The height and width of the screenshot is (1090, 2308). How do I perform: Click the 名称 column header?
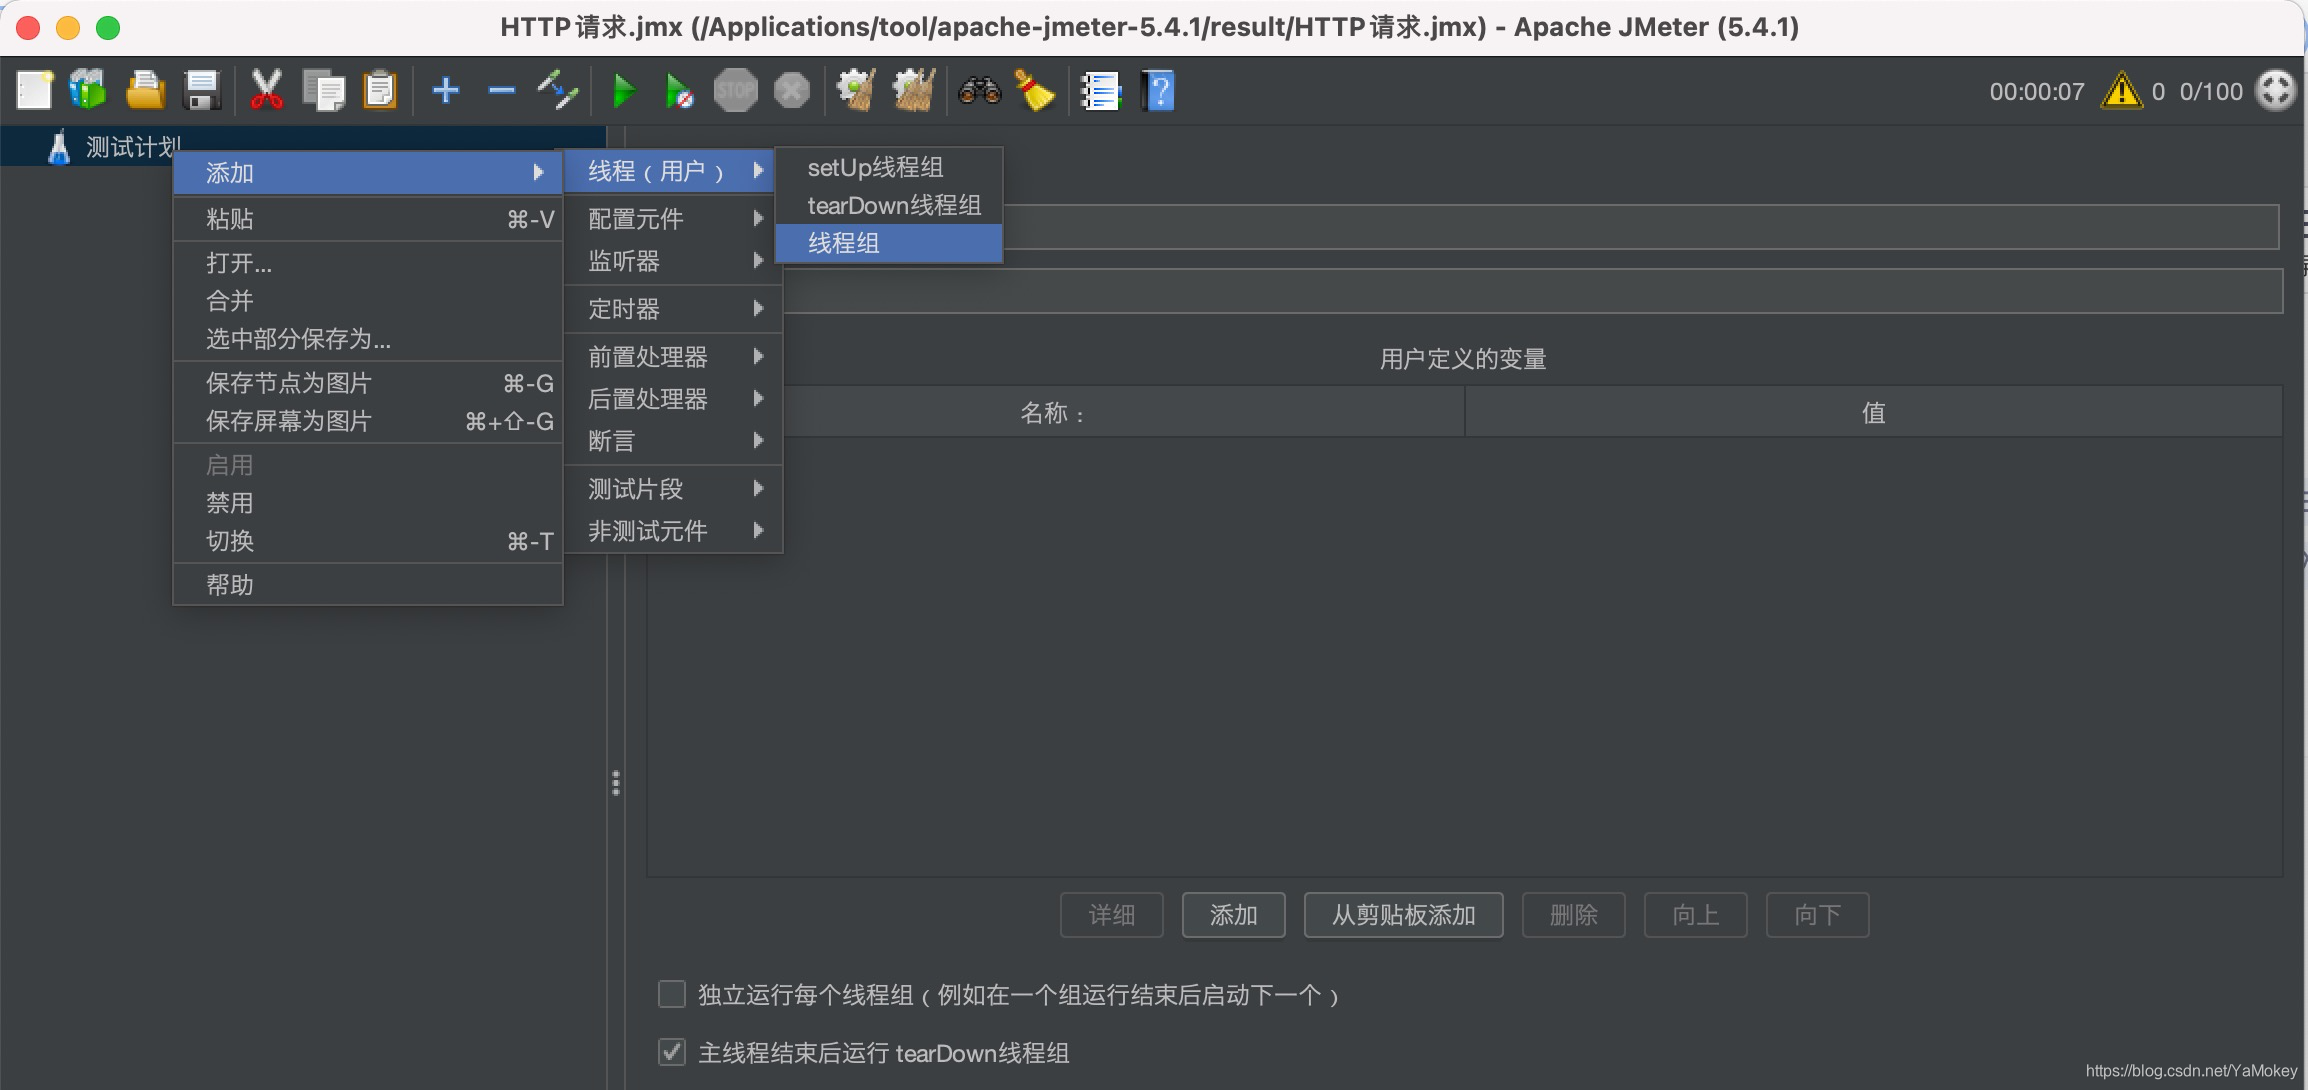coord(1055,412)
